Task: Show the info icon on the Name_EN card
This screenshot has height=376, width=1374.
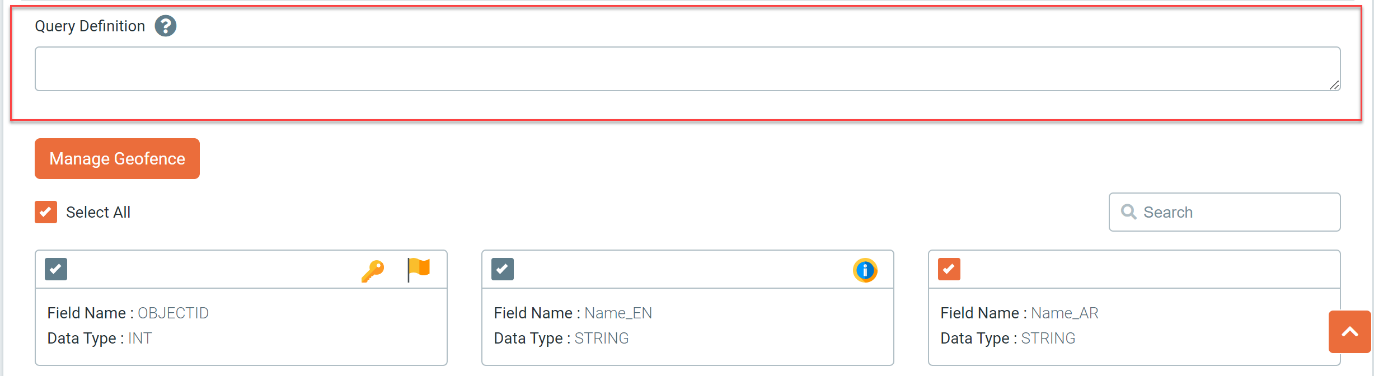Action: 865,270
